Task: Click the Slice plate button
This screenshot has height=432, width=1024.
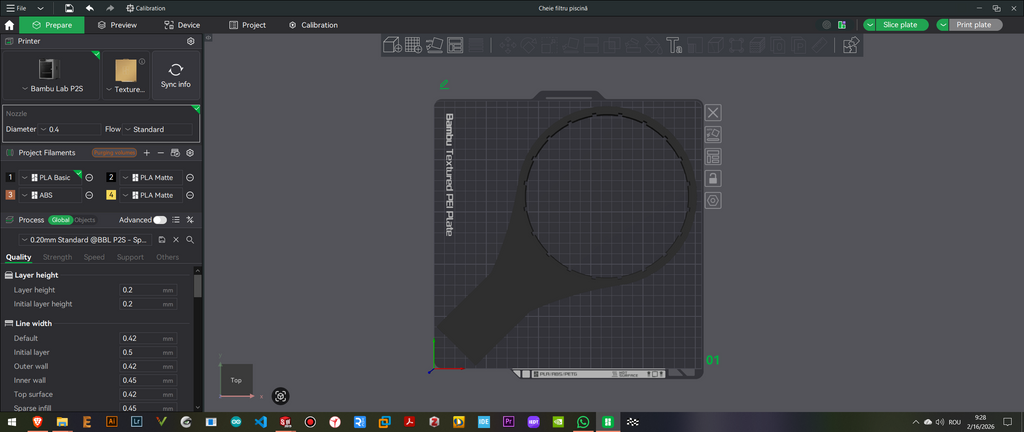Action: pos(901,25)
